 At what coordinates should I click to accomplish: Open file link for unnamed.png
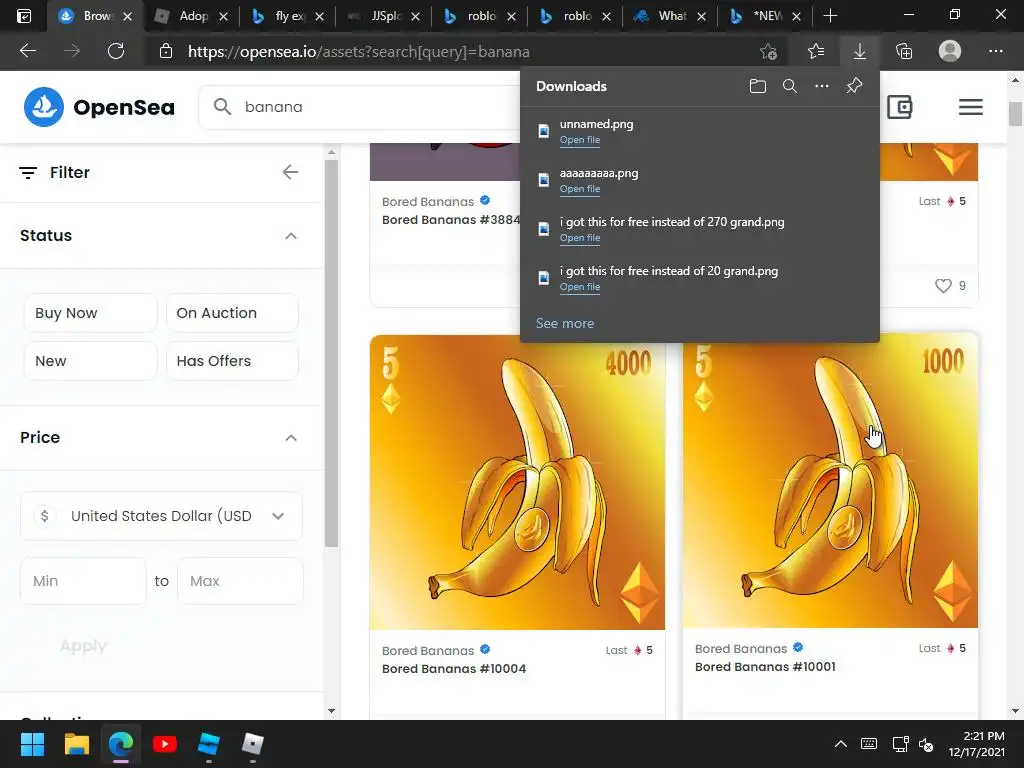coord(579,140)
